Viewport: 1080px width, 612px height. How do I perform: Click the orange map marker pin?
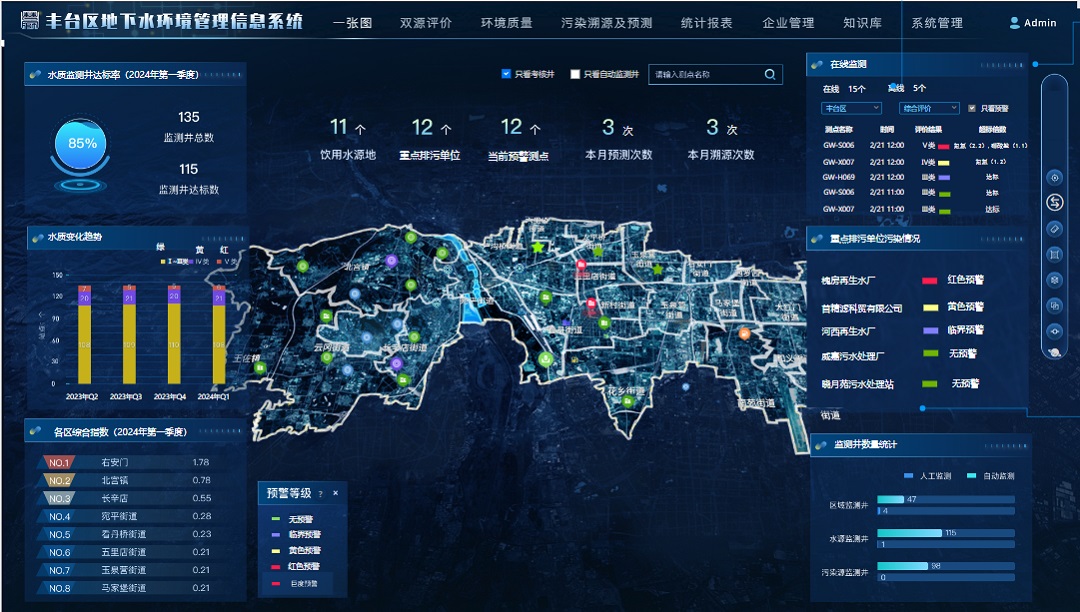tap(743, 333)
